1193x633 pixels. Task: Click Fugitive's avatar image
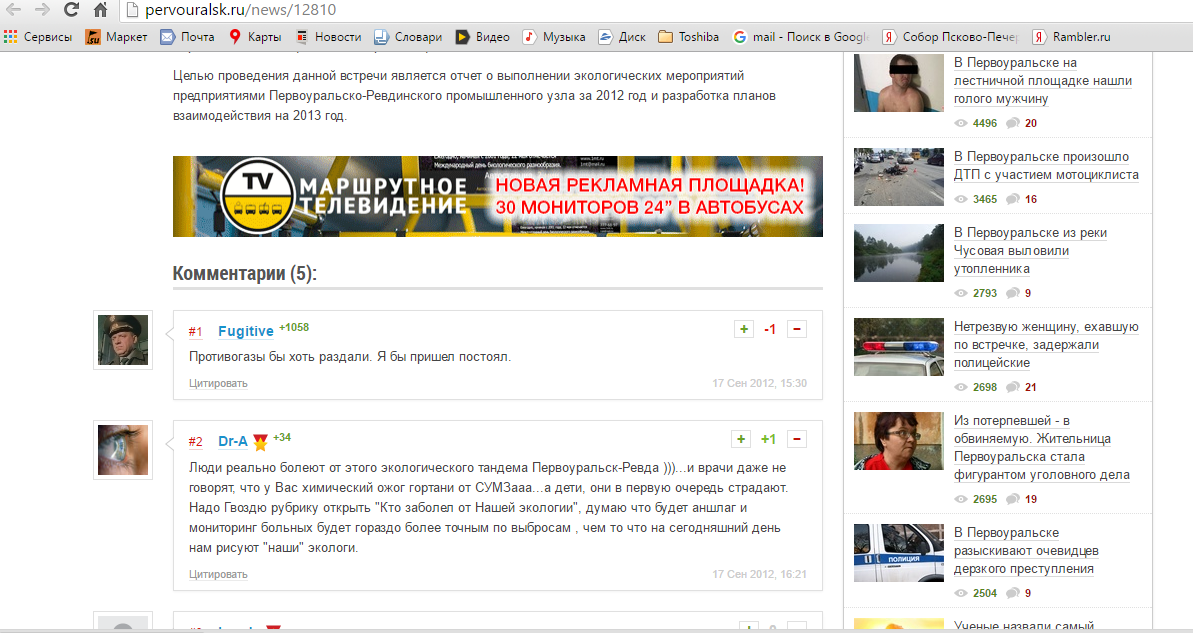click(122, 340)
